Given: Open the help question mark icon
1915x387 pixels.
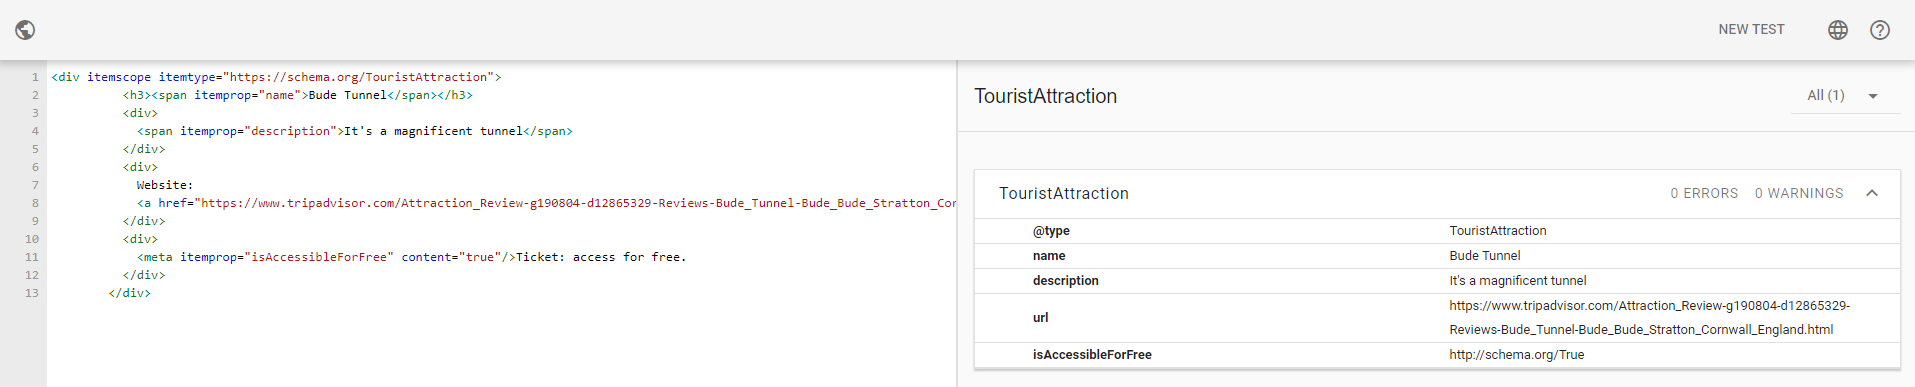Looking at the screenshot, I should point(1880,30).
